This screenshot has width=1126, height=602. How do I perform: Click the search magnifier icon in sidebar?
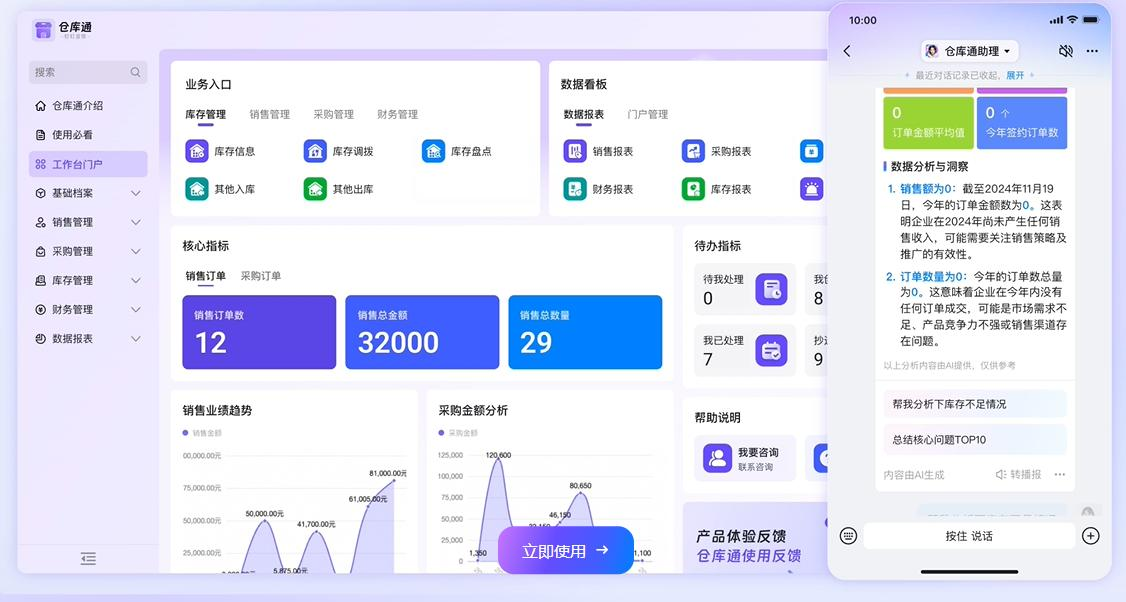click(x=135, y=72)
